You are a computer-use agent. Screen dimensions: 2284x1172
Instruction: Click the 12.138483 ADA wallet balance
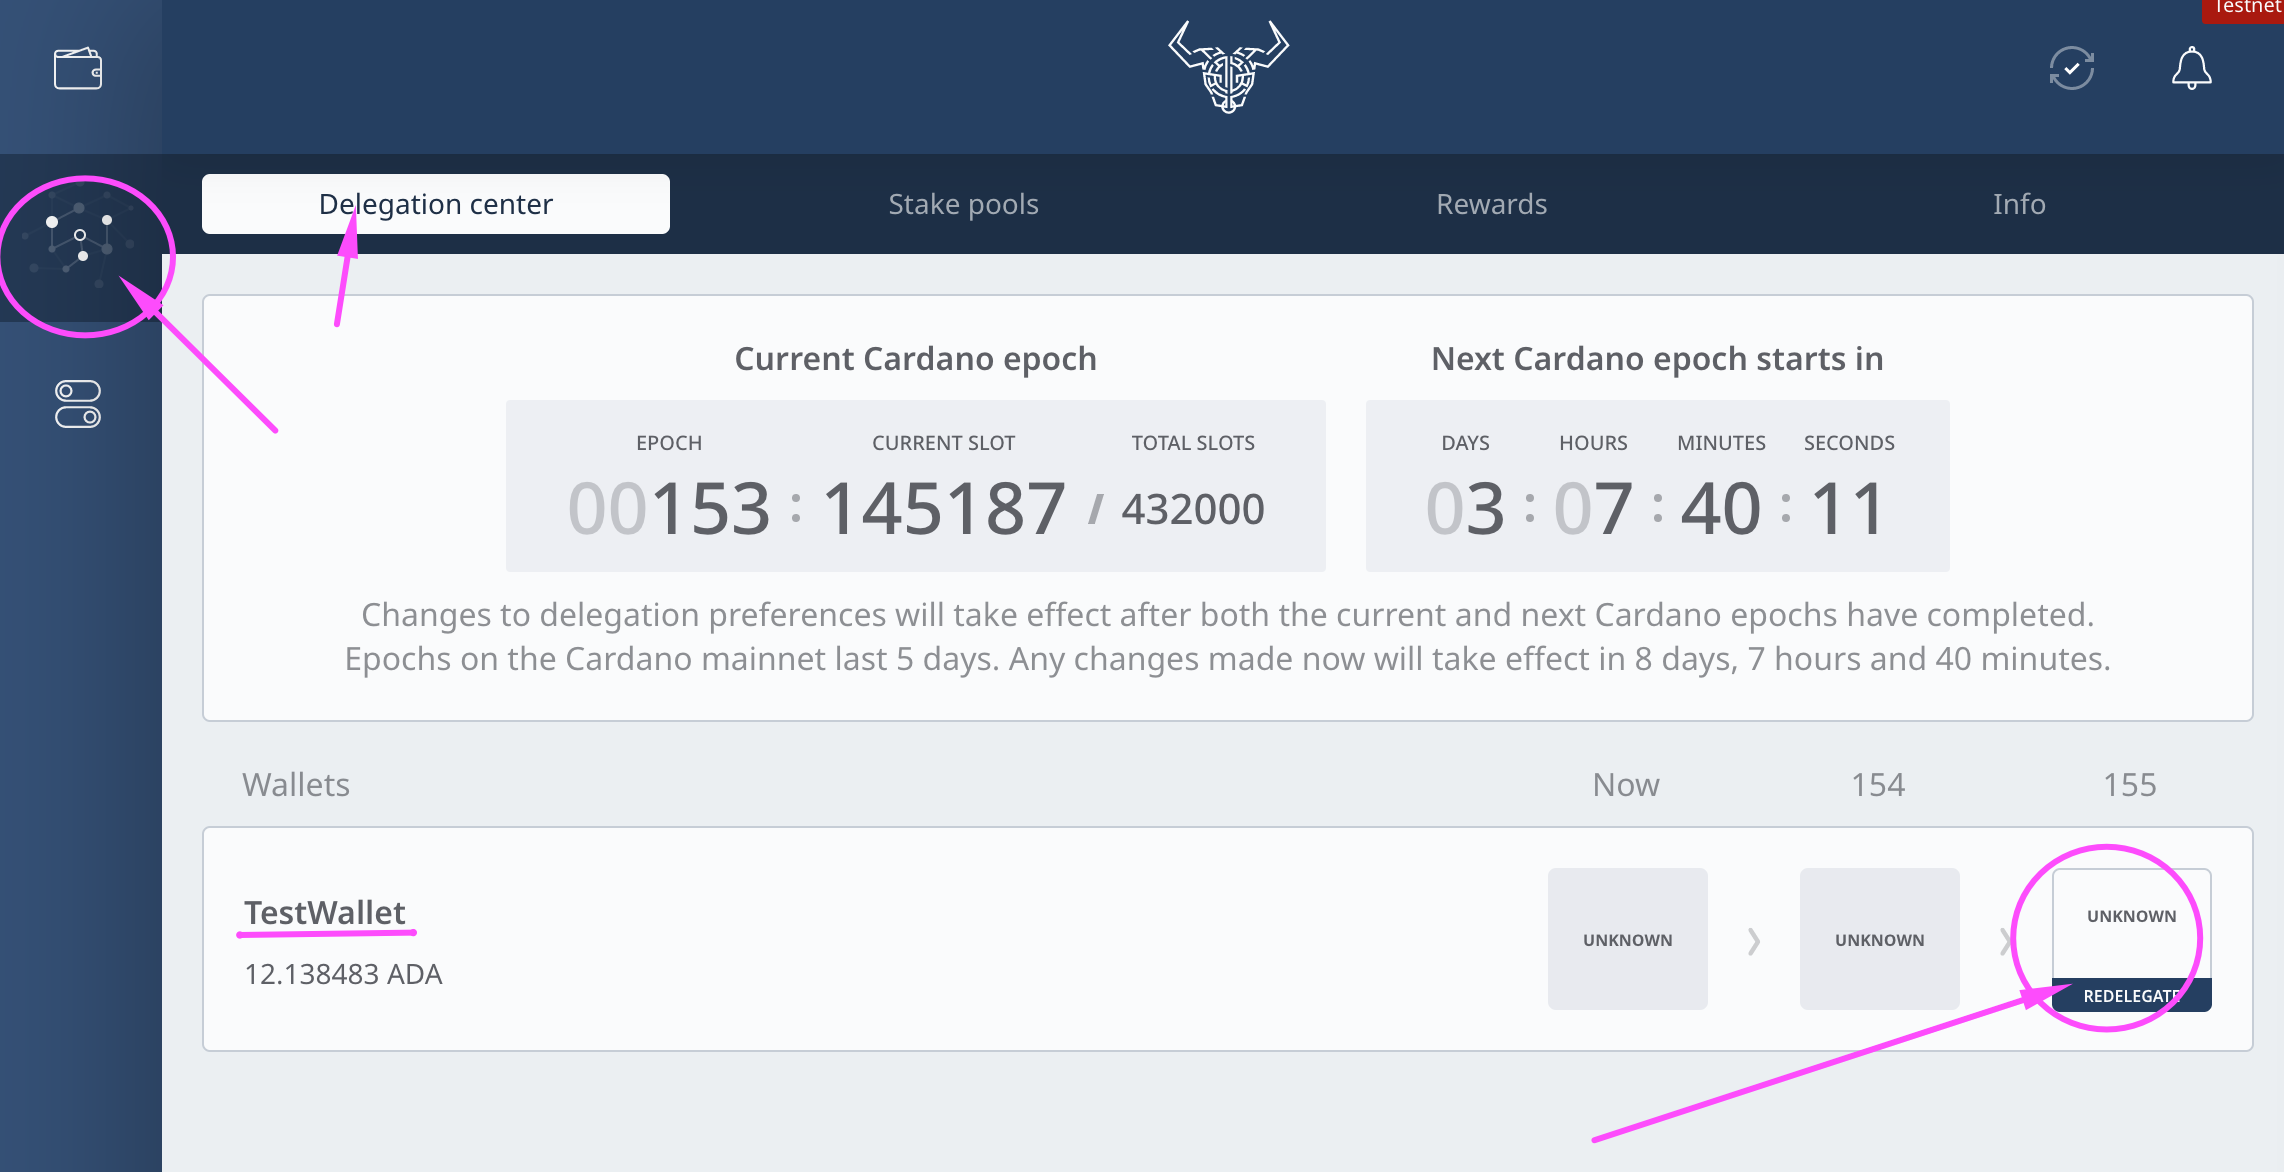pos(343,974)
